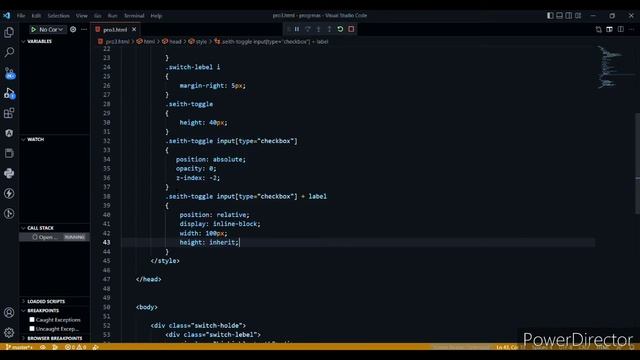The height and width of the screenshot is (360, 640).
Task: Open the Manage gear in activity bar
Action: 9,333
